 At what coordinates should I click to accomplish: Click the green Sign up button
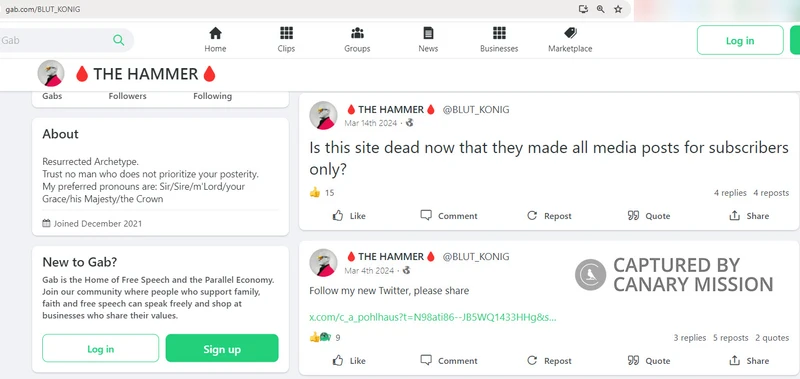(x=222, y=348)
